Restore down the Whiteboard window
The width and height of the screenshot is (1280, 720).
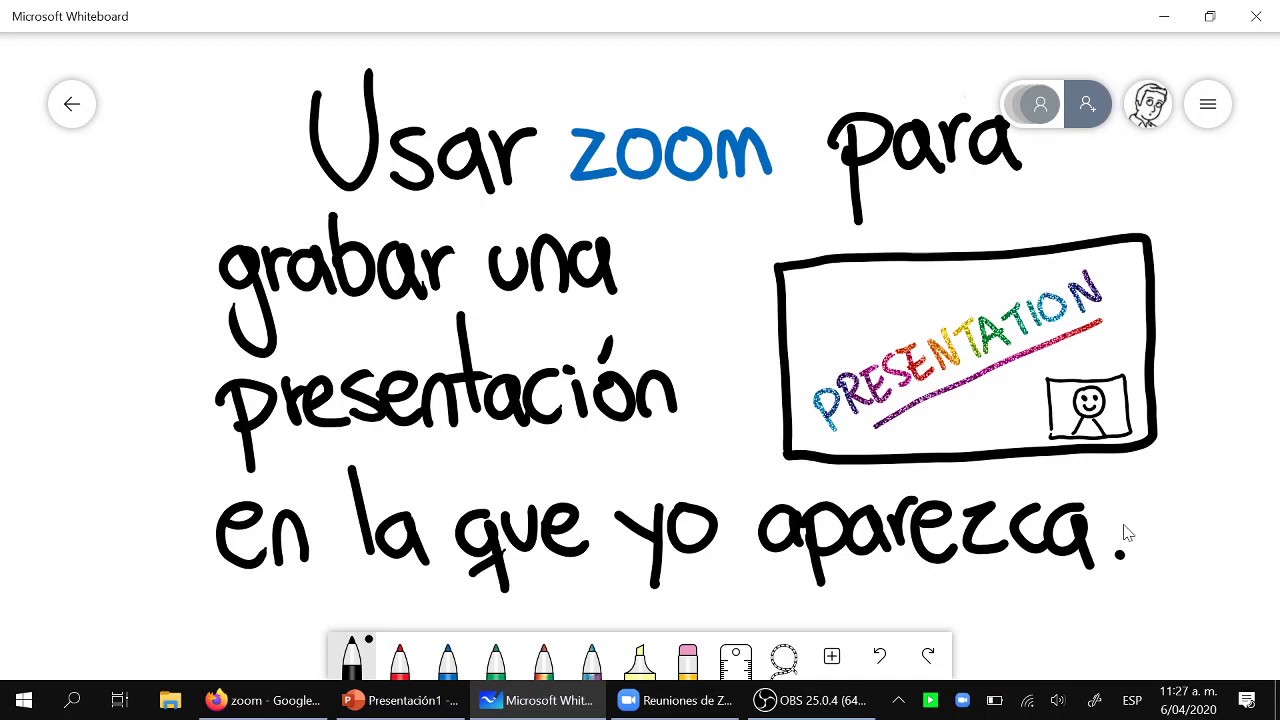coord(1210,16)
